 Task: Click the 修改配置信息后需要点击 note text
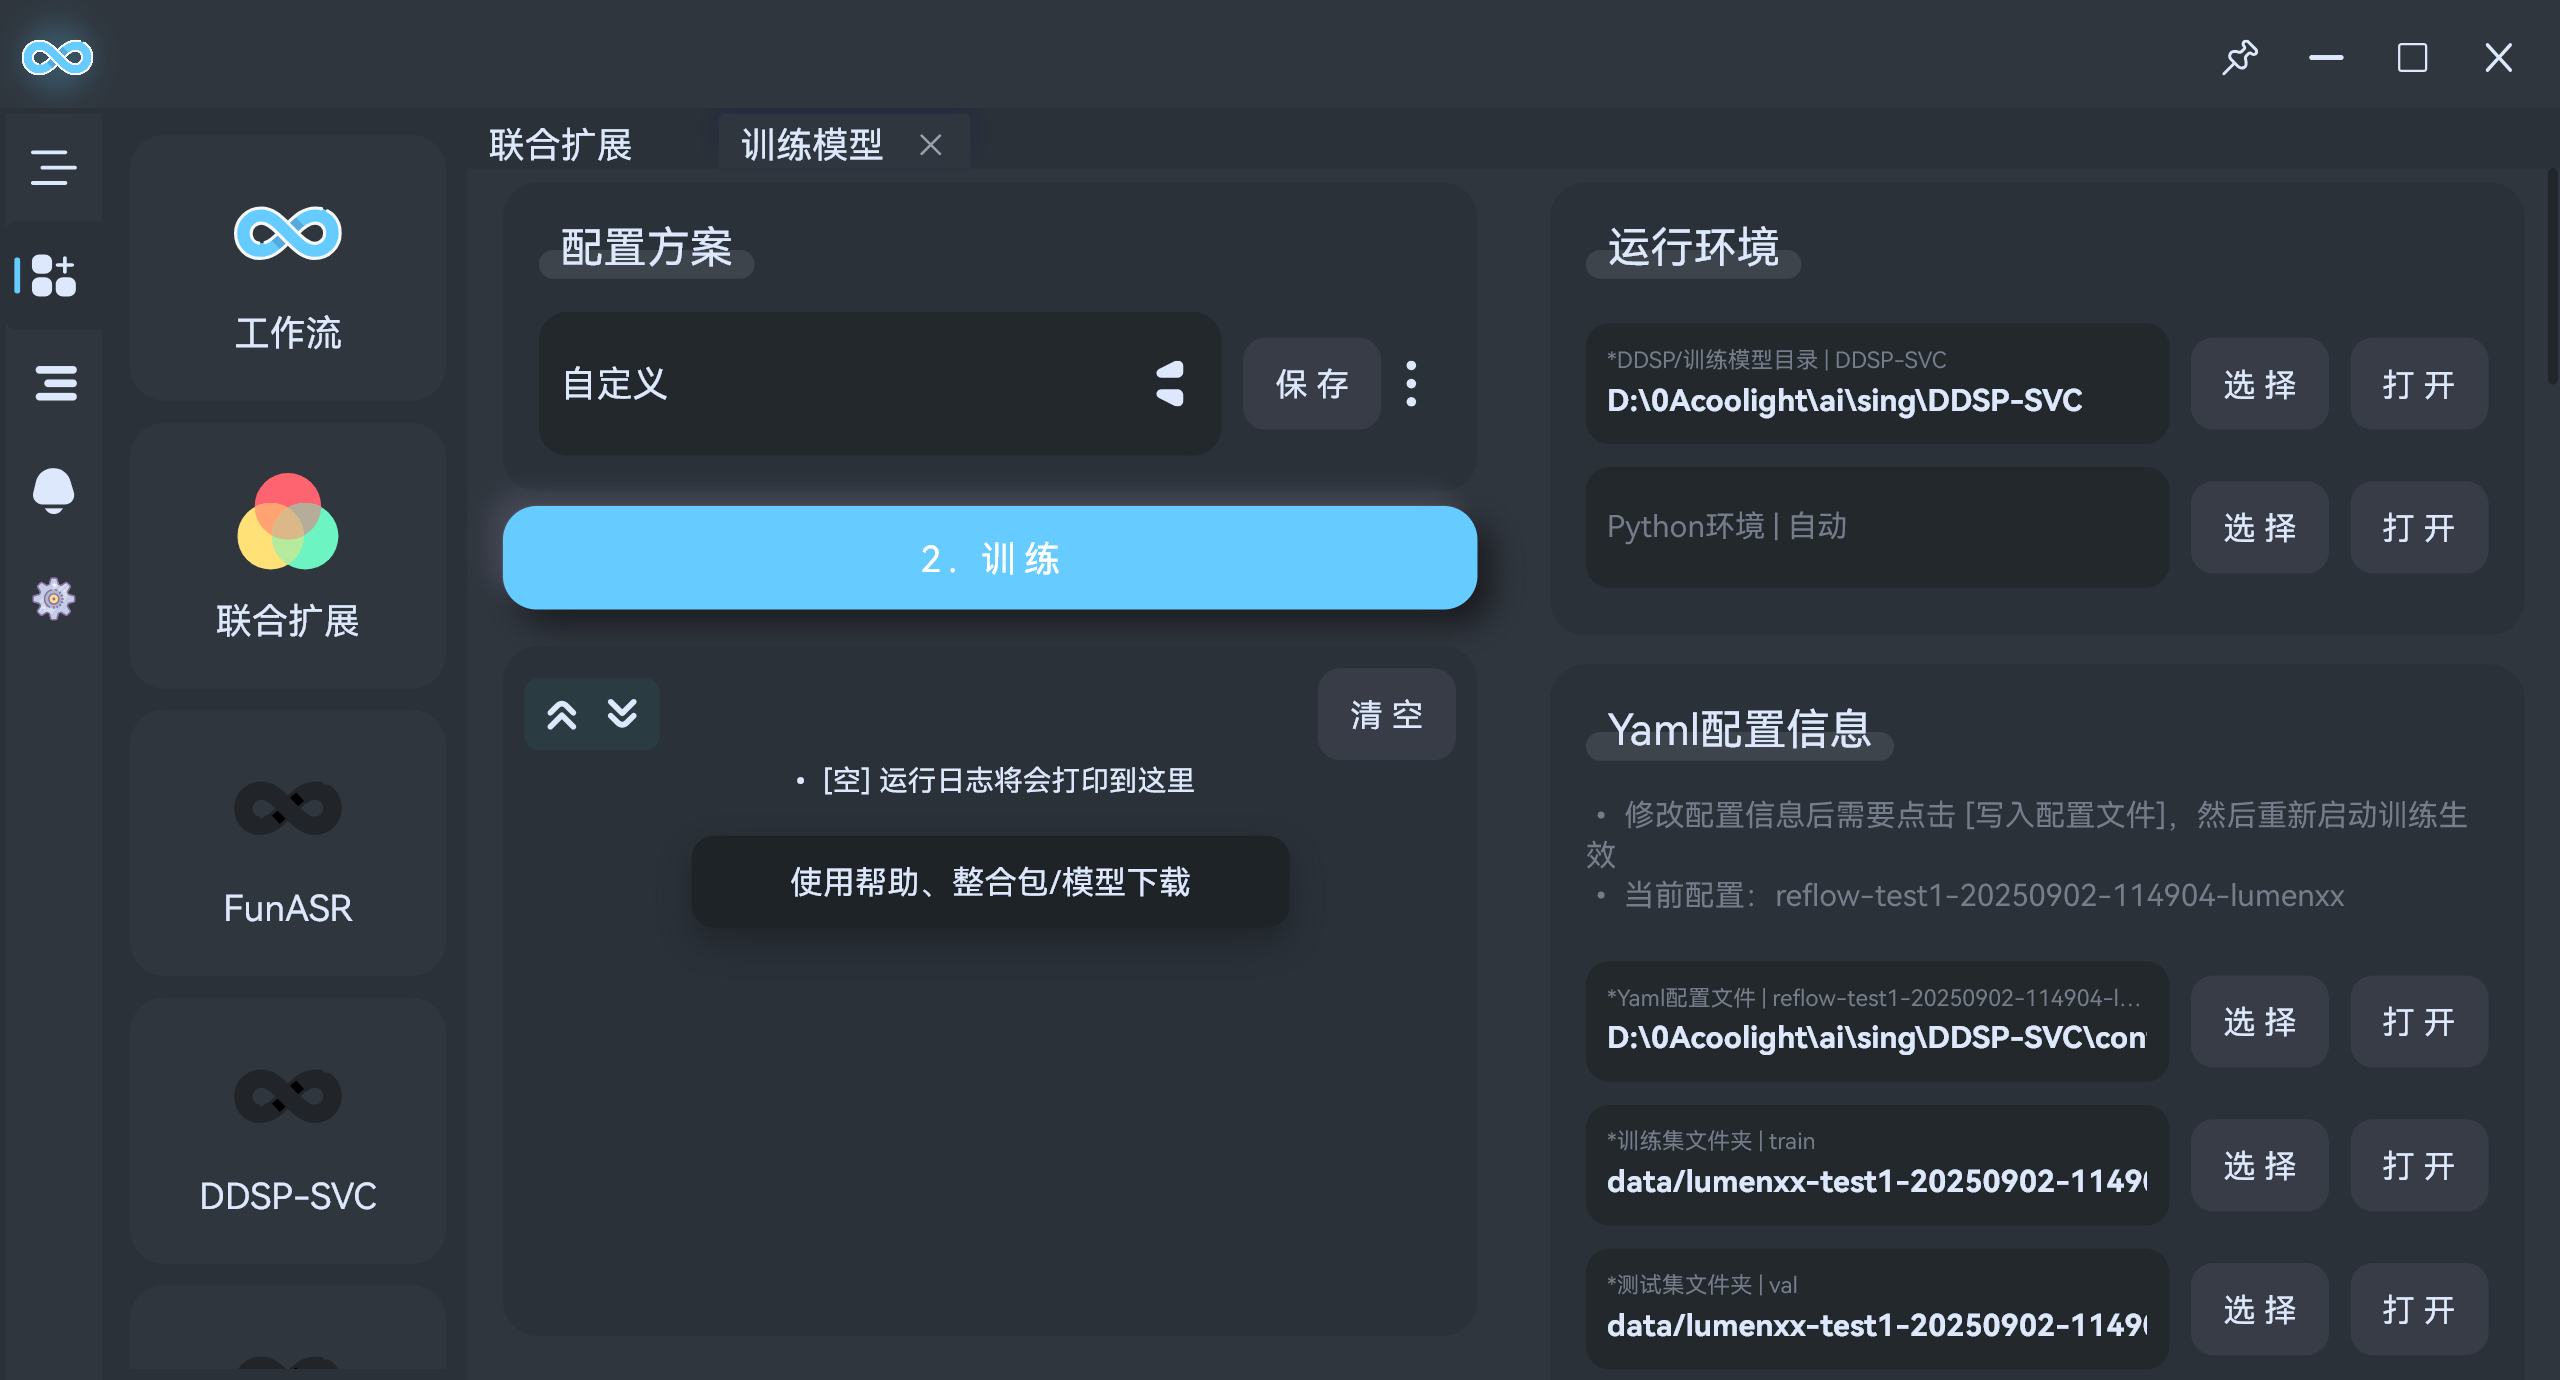coord(2027,834)
